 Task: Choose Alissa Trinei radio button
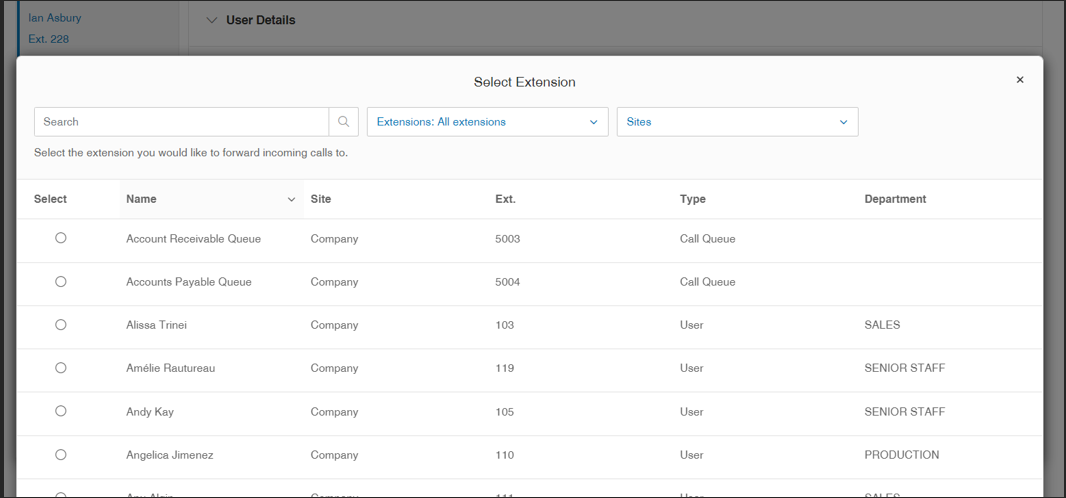[61, 325]
